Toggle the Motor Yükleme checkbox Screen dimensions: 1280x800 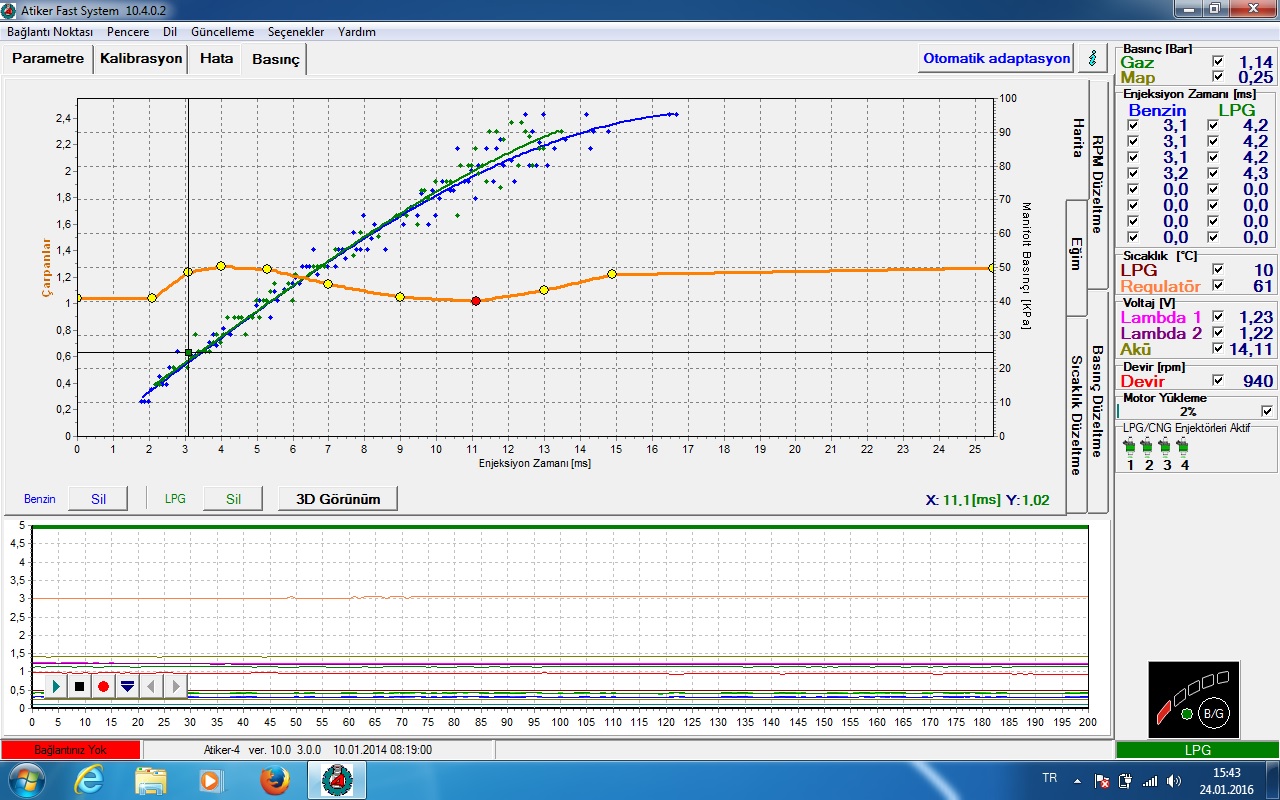tap(1267, 411)
